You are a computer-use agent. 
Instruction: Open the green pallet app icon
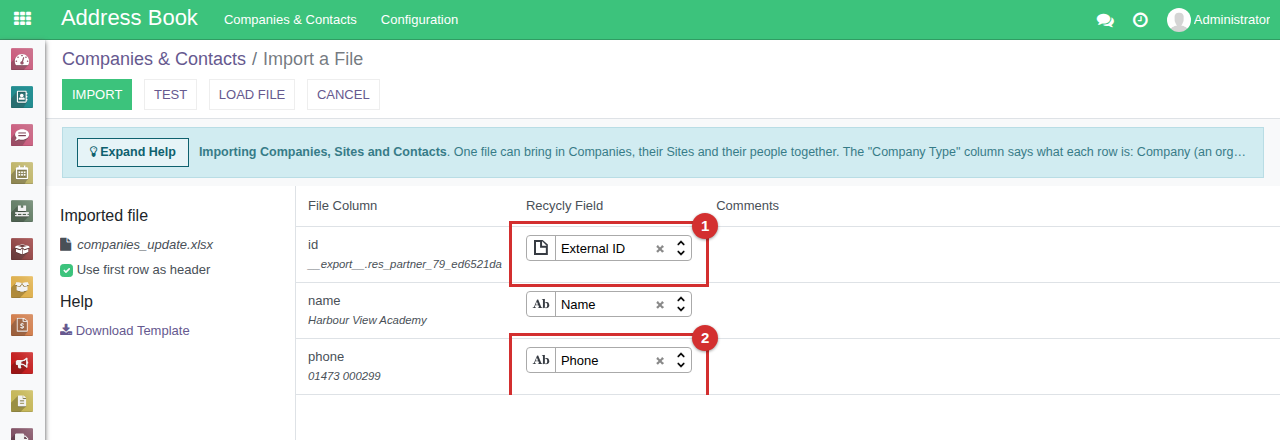pyautogui.click(x=22, y=211)
